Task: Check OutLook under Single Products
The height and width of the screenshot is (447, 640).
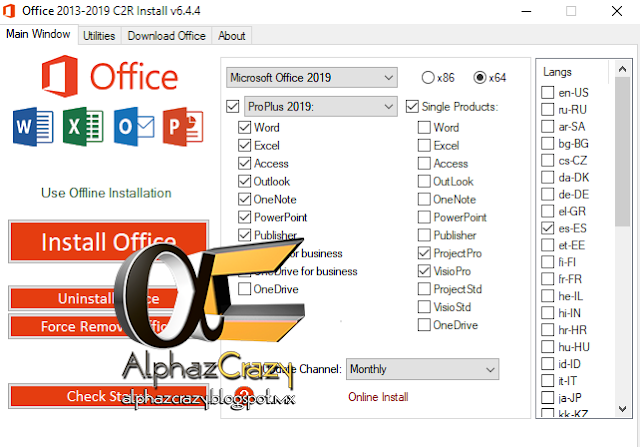Action: pyautogui.click(x=424, y=181)
